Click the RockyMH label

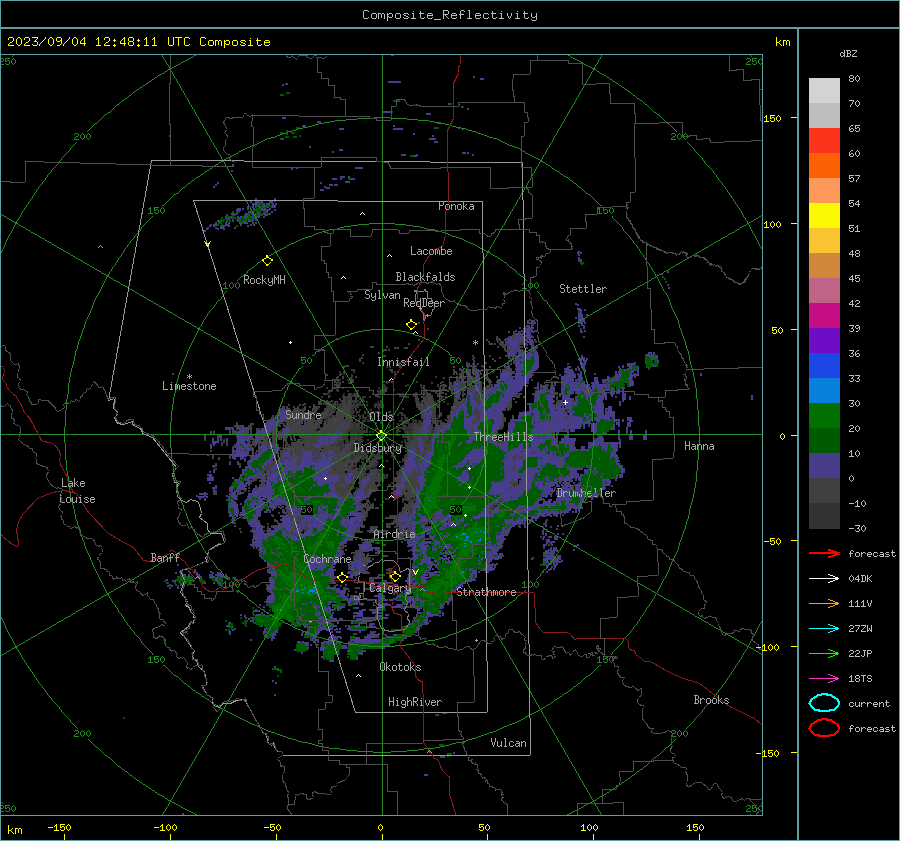(x=264, y=280)
